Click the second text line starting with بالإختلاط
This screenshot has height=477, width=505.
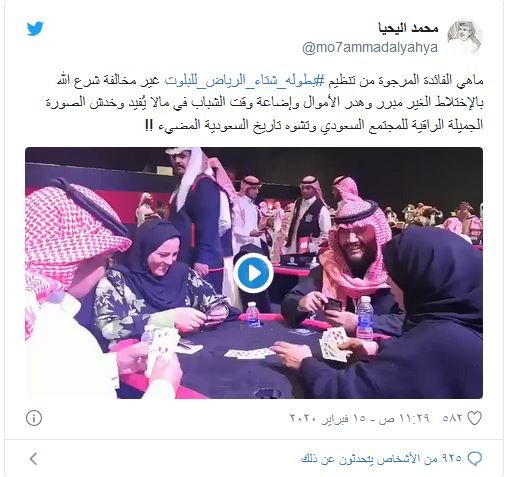[x=264, y=103]
